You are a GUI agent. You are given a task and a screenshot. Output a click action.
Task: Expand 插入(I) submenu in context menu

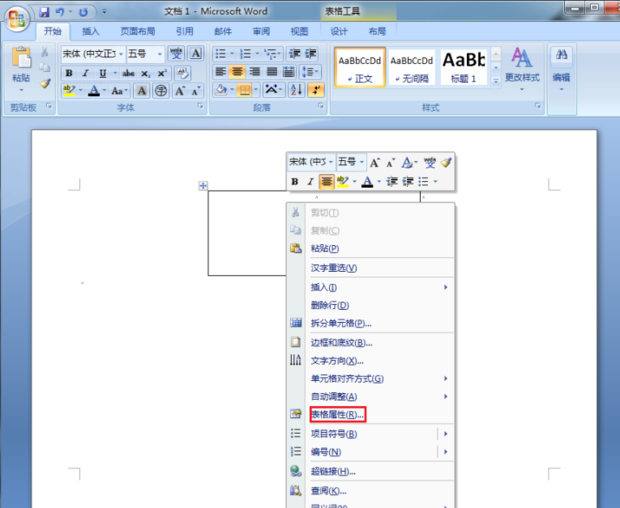371,287
